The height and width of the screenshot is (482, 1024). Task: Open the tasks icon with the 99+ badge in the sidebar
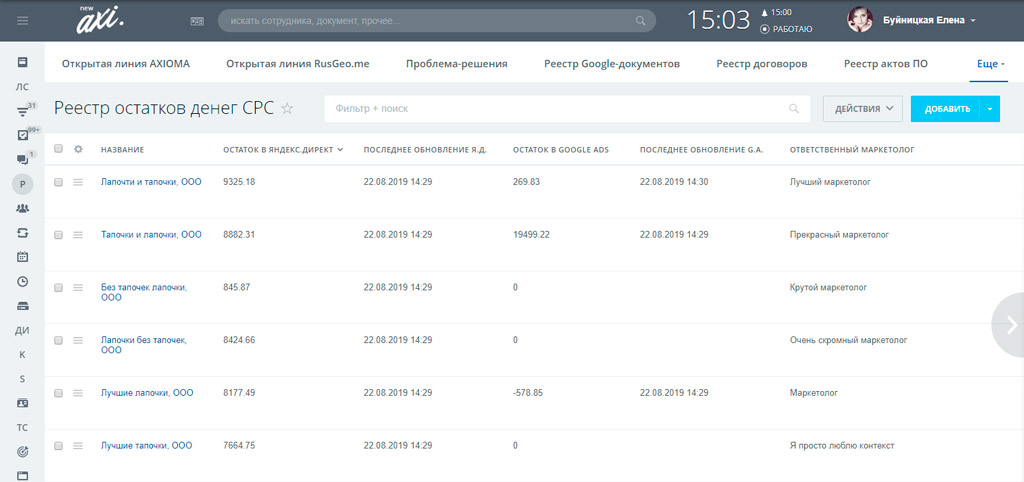tap(23, 134)
